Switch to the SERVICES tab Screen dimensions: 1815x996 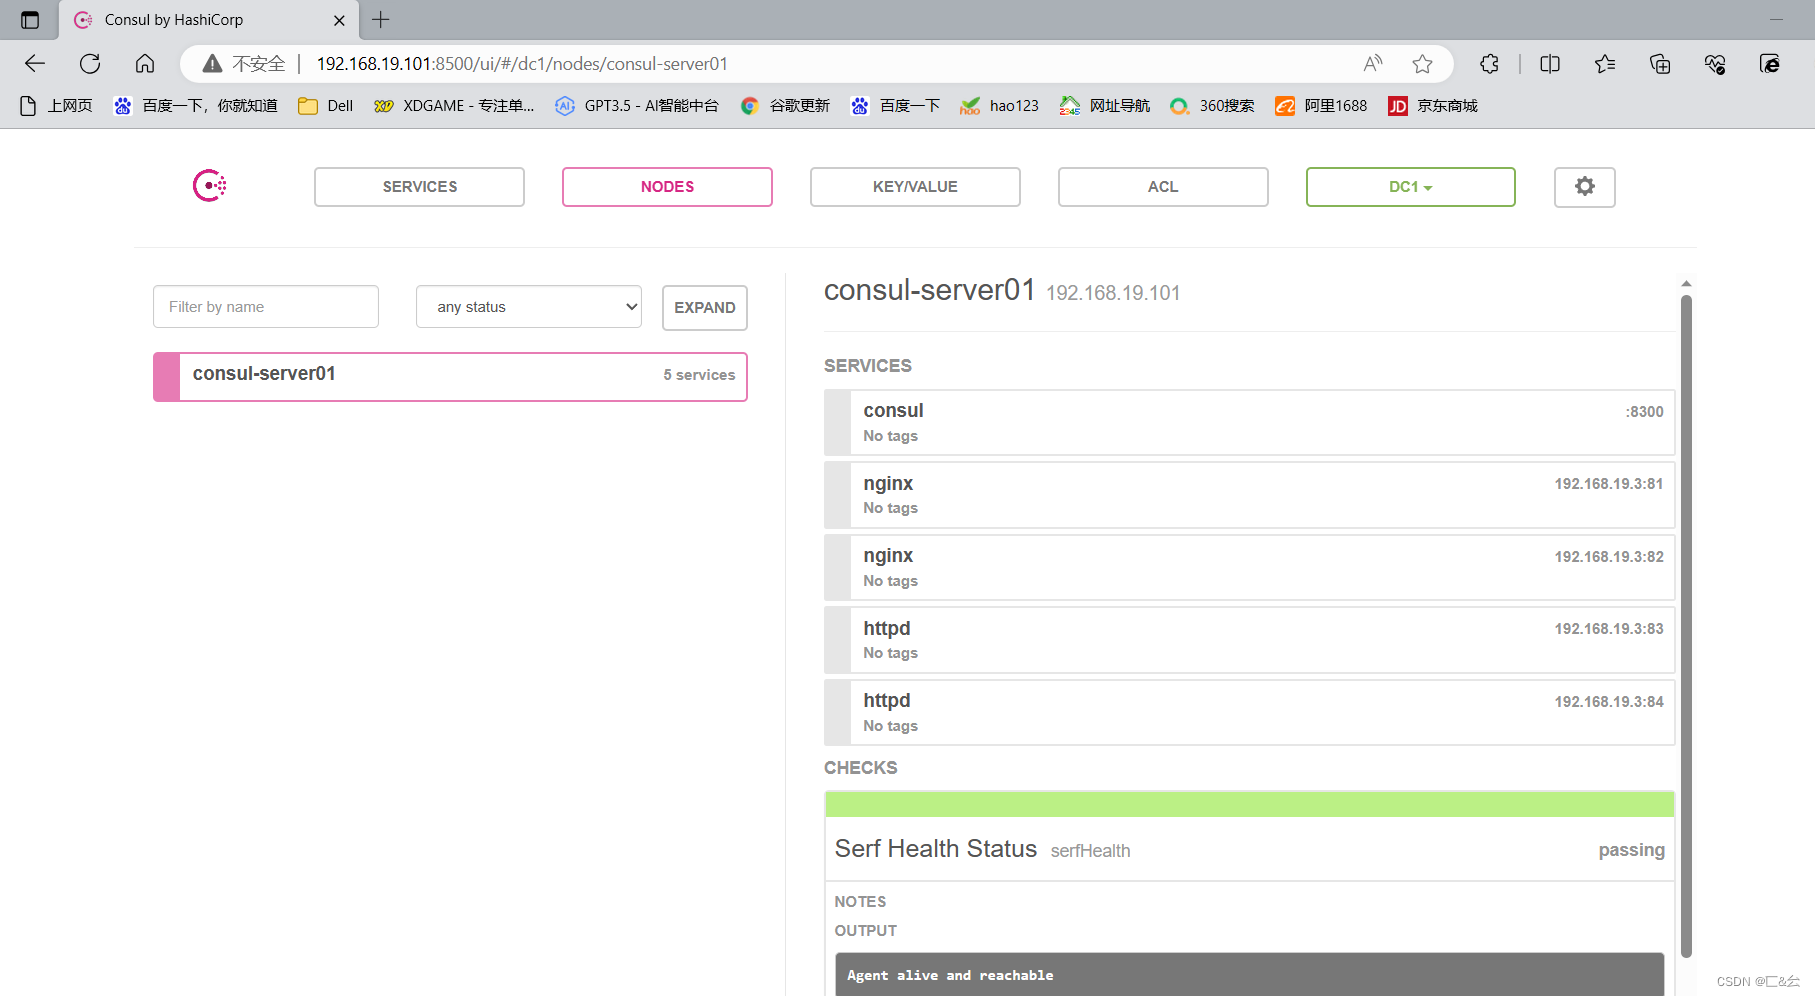pyautogui.click(x=419, y=186)
